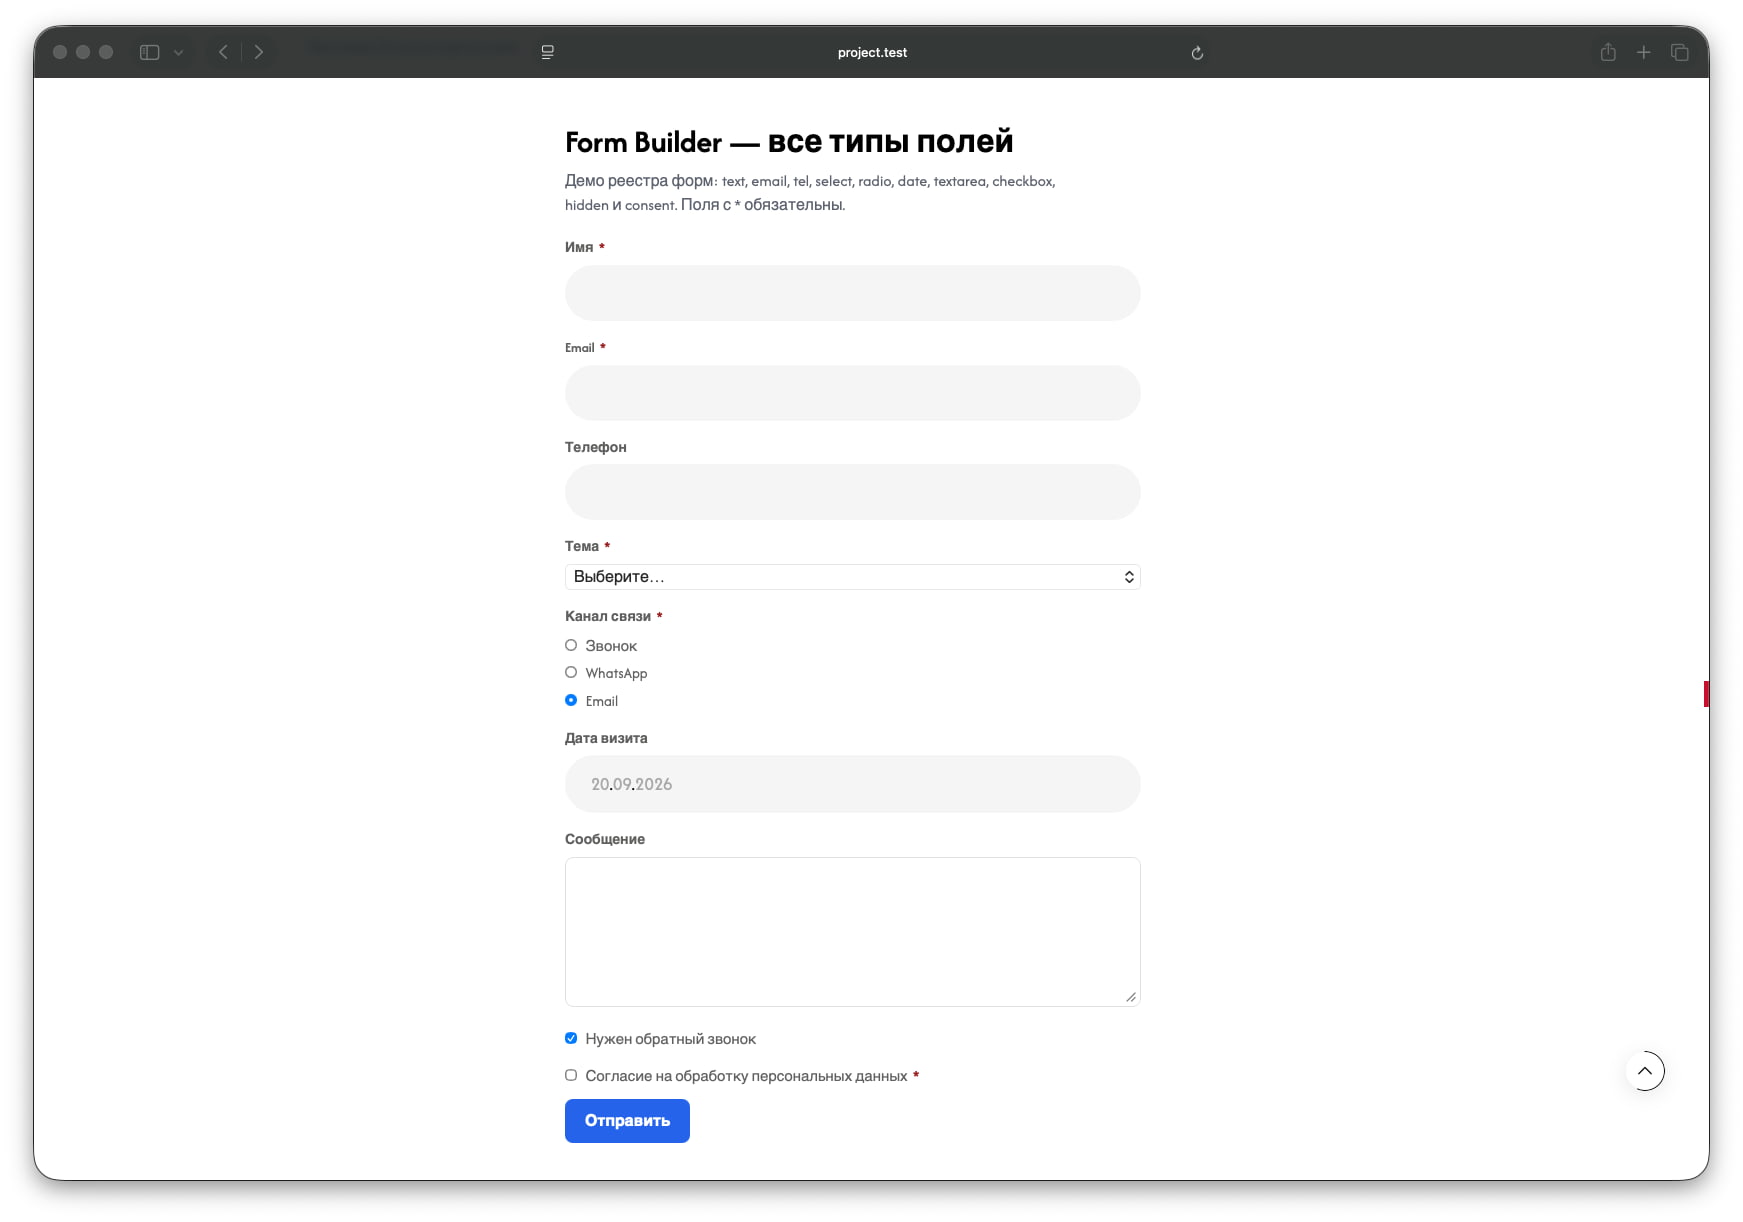Click into the Имя text field
The image size is (1743, 1222).
(852, 293)
